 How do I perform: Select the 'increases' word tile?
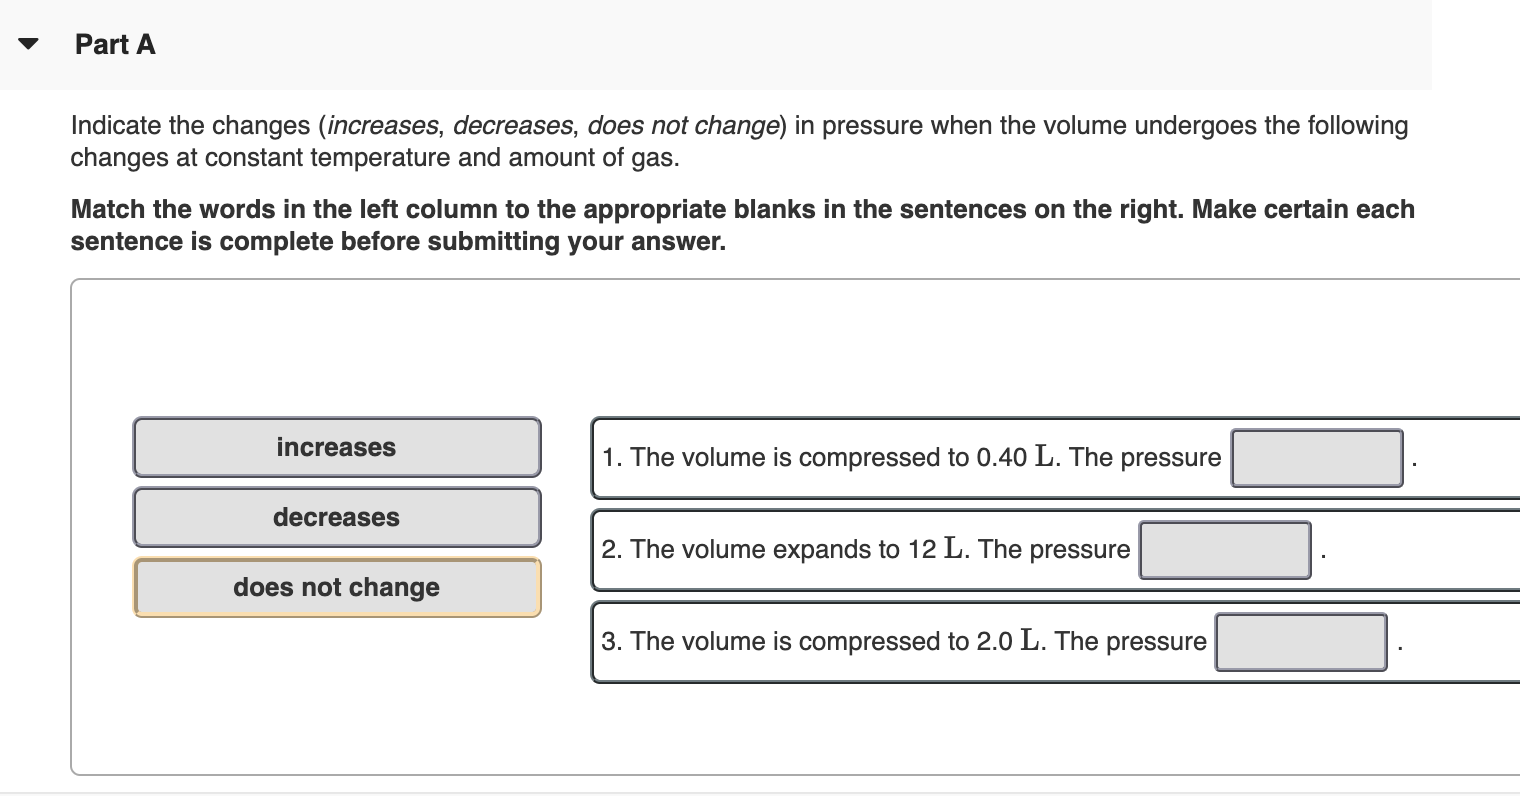pyautogui.click(x=336, y=447)
